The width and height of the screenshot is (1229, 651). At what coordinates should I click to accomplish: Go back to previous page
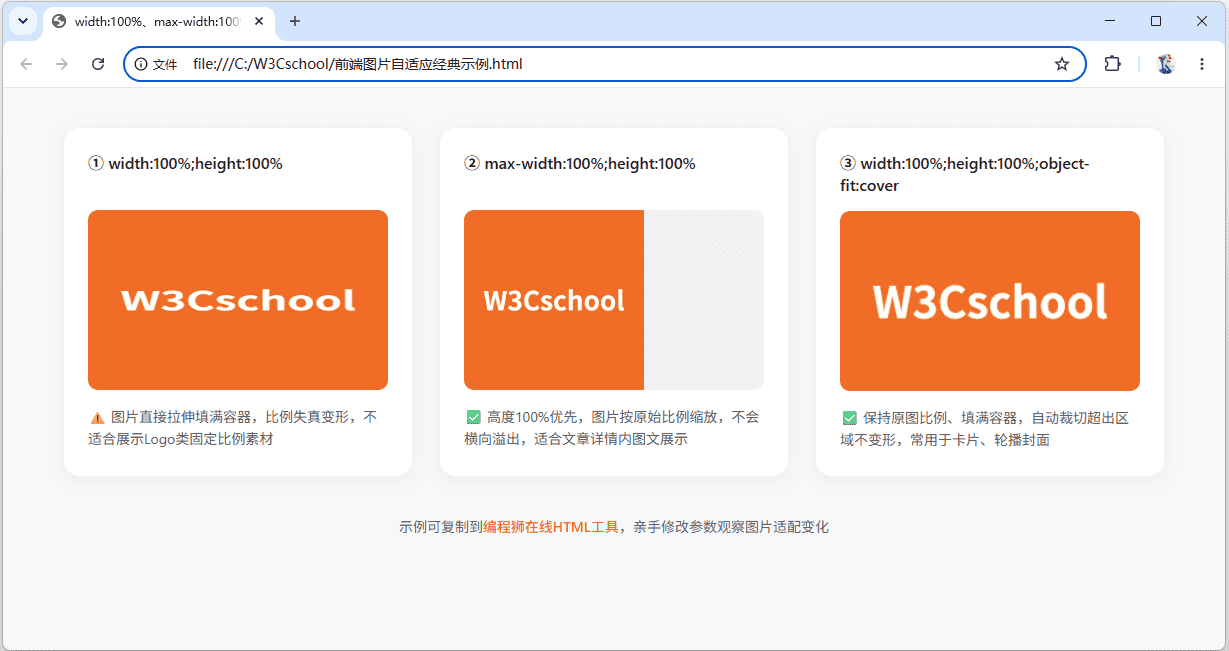coord(27,64)
